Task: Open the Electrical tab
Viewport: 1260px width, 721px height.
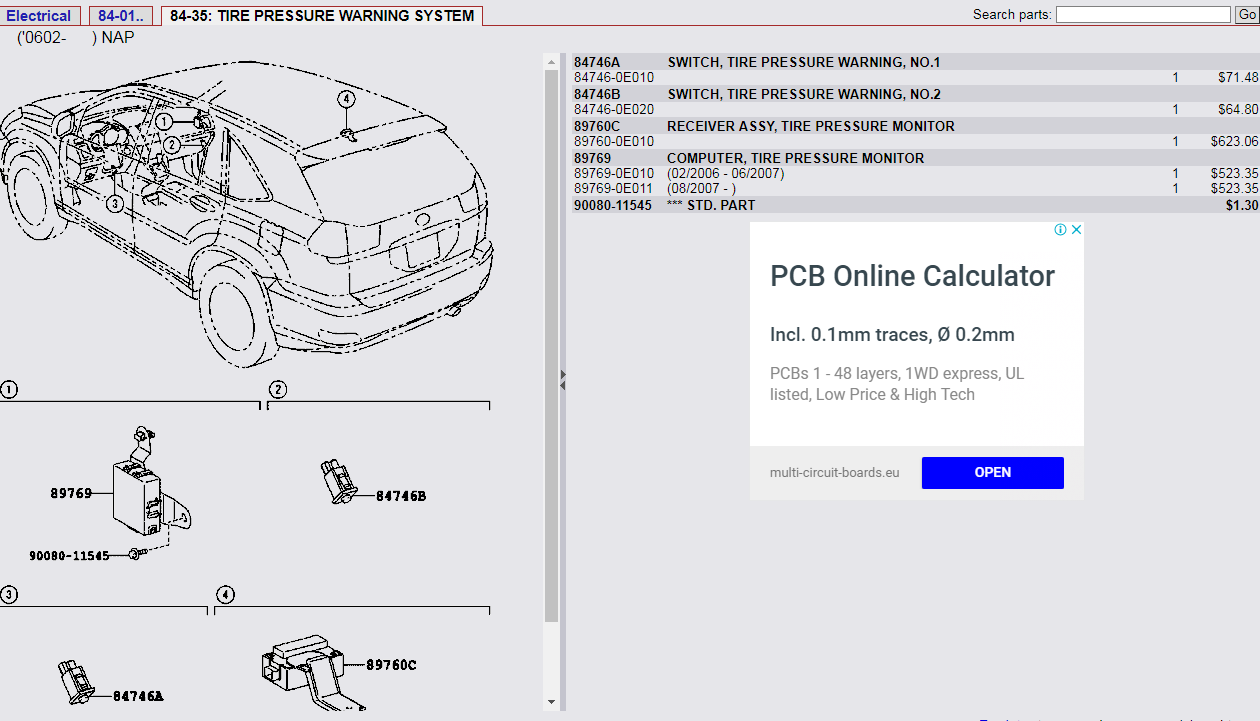Action: tap(39, 16)
